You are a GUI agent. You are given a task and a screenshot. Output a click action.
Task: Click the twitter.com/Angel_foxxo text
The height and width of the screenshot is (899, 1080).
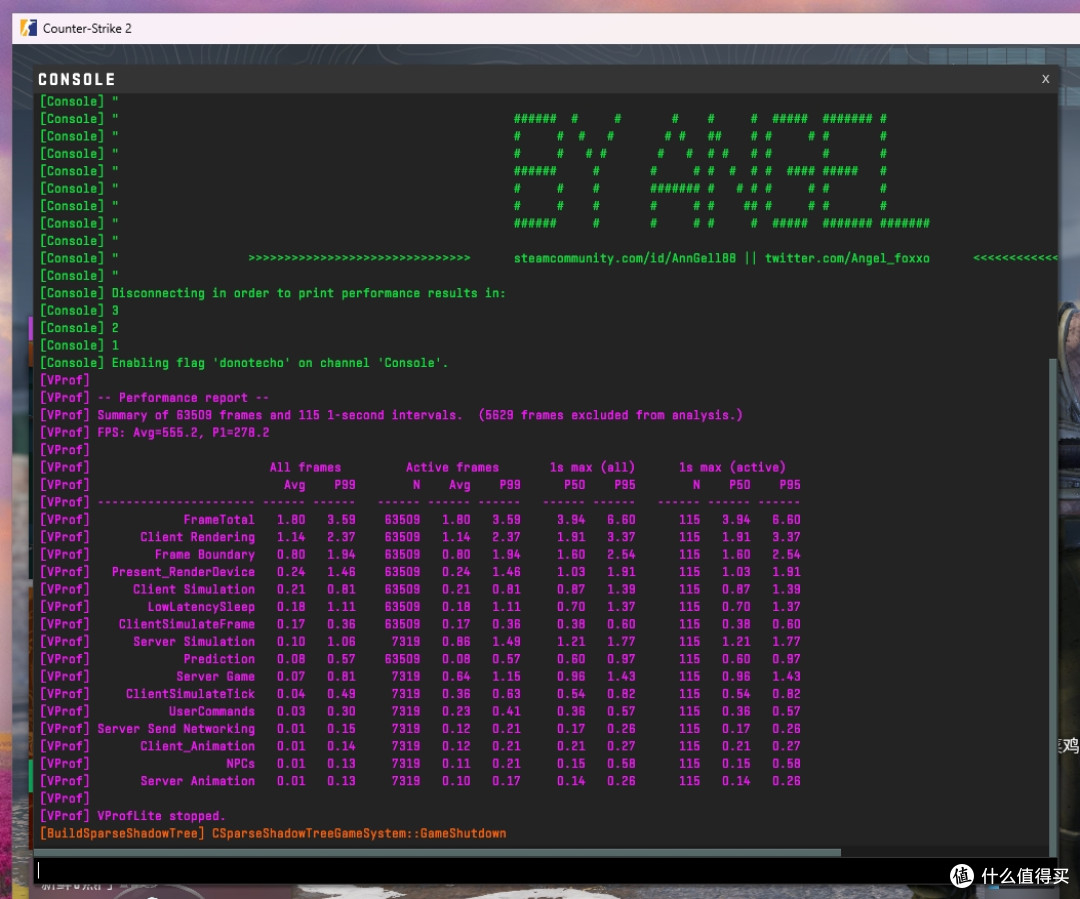coord(847,258)
